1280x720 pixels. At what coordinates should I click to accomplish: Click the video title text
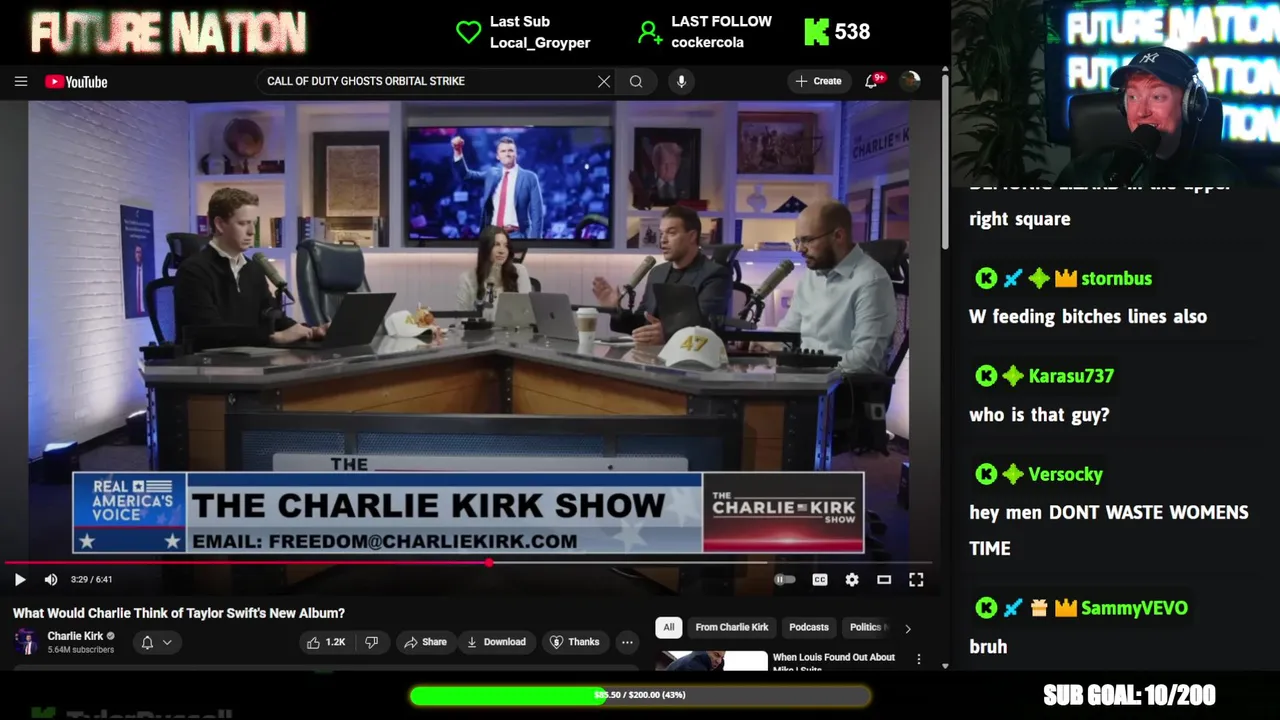[179, 613]
